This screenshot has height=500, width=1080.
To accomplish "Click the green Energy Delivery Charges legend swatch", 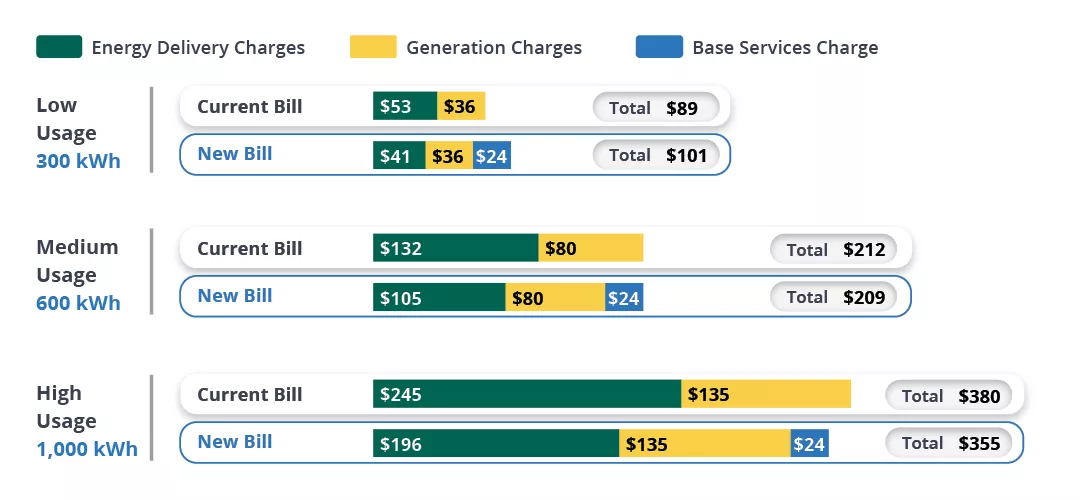I will click(59, 47).
